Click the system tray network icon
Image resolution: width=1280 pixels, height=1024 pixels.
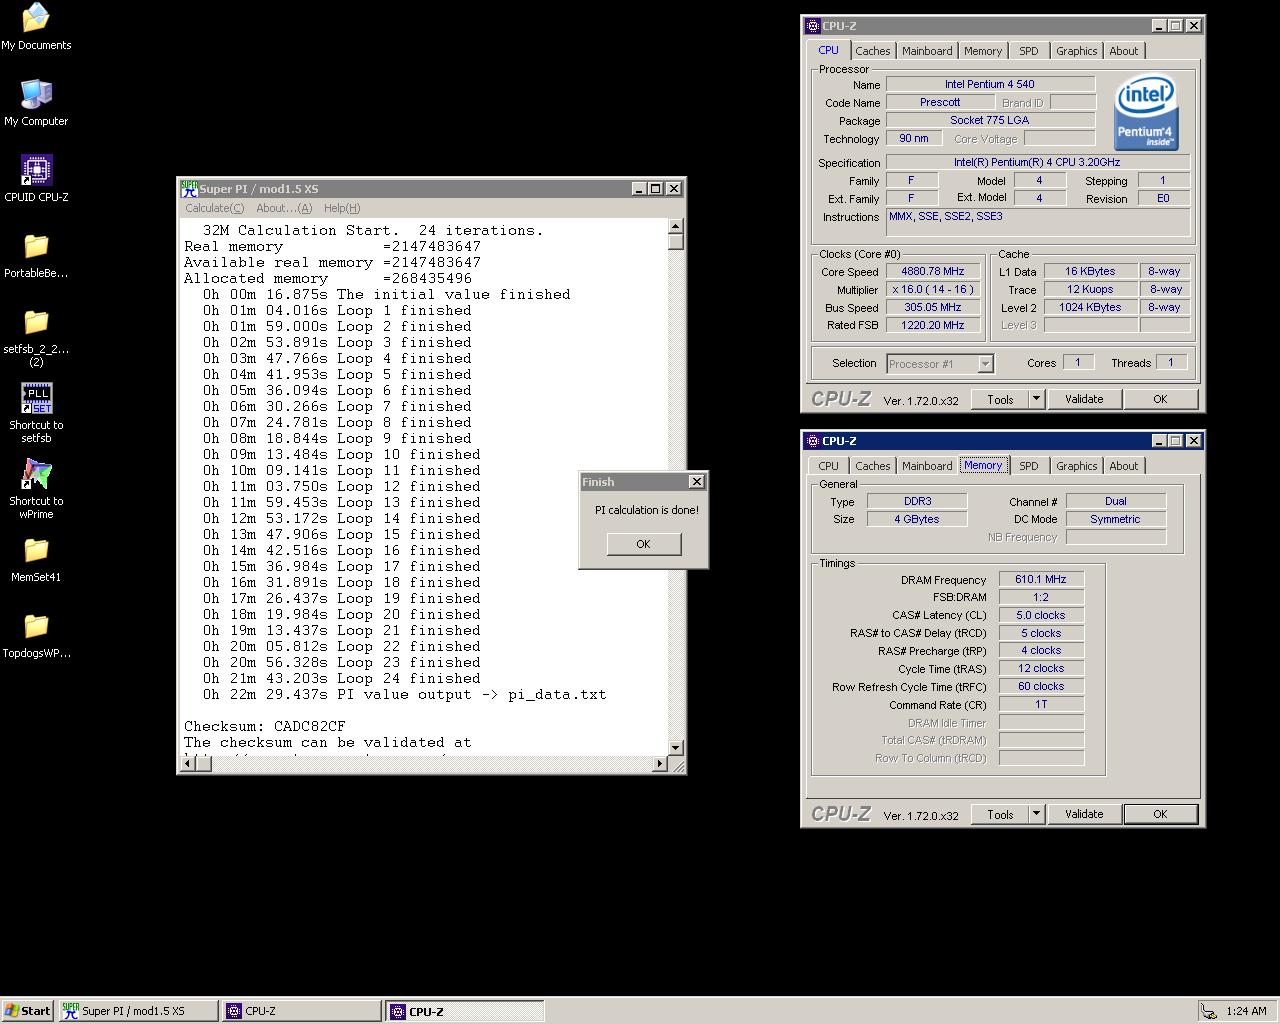1210,1011
